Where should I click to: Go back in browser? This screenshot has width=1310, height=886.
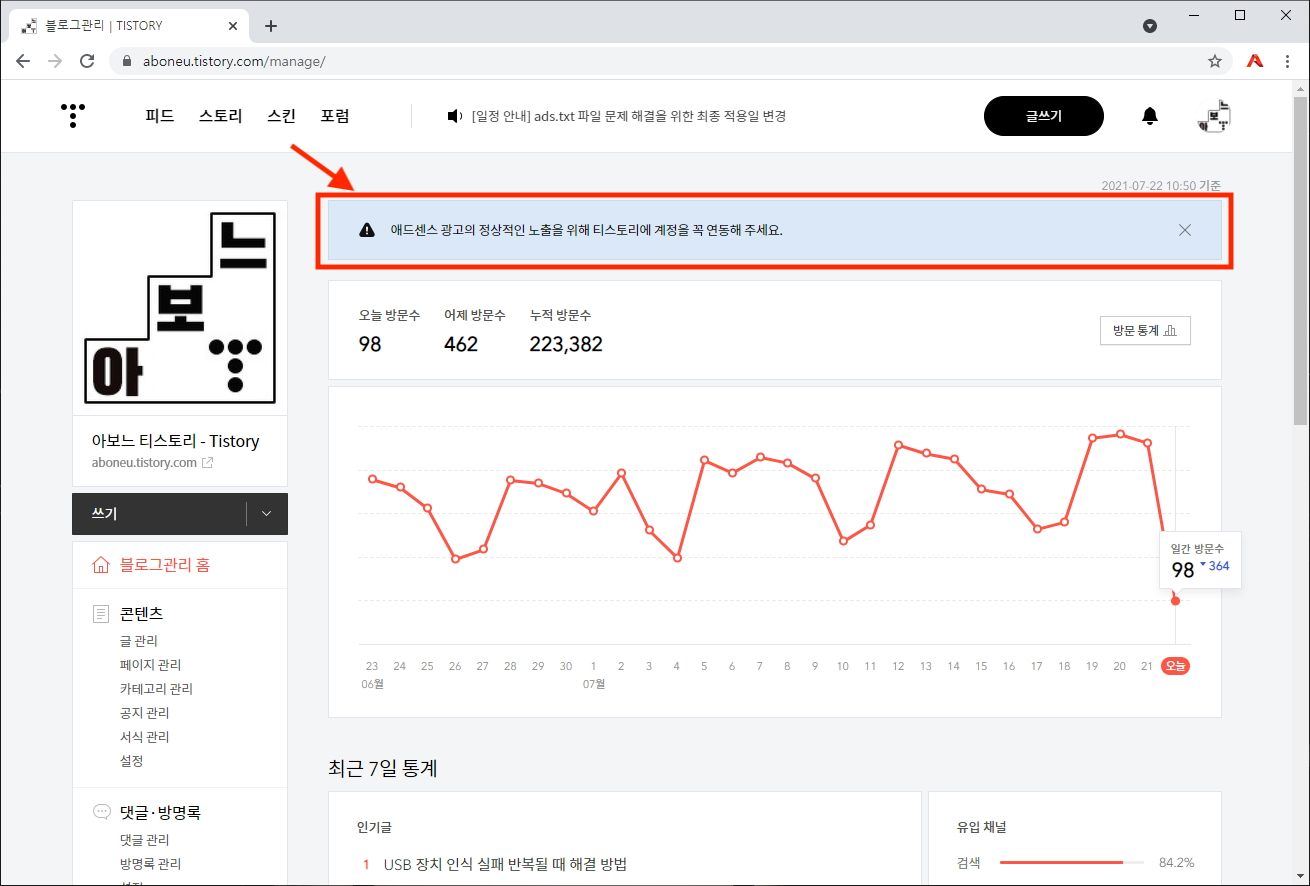[x=22, y=61]
